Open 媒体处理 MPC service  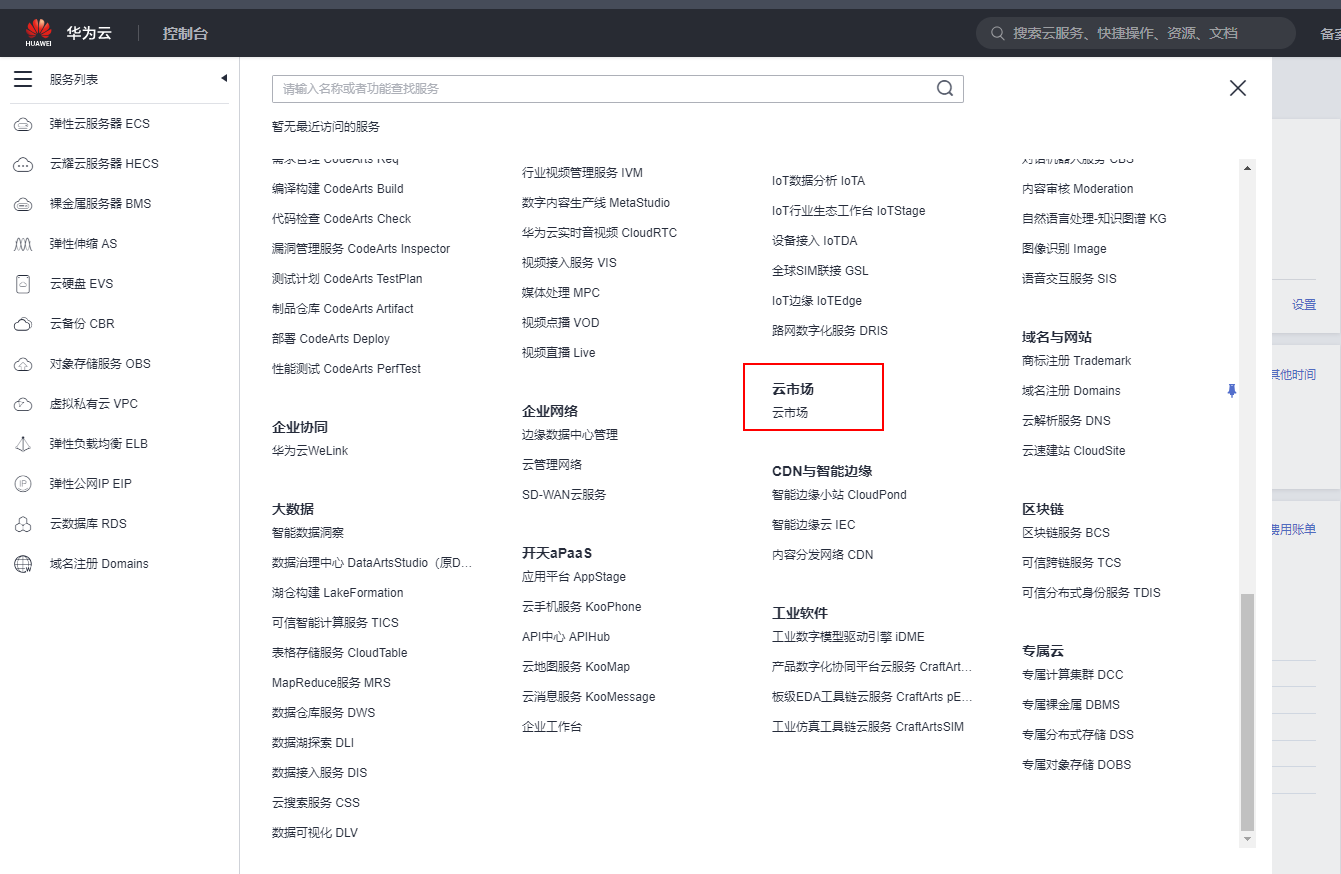561,293
